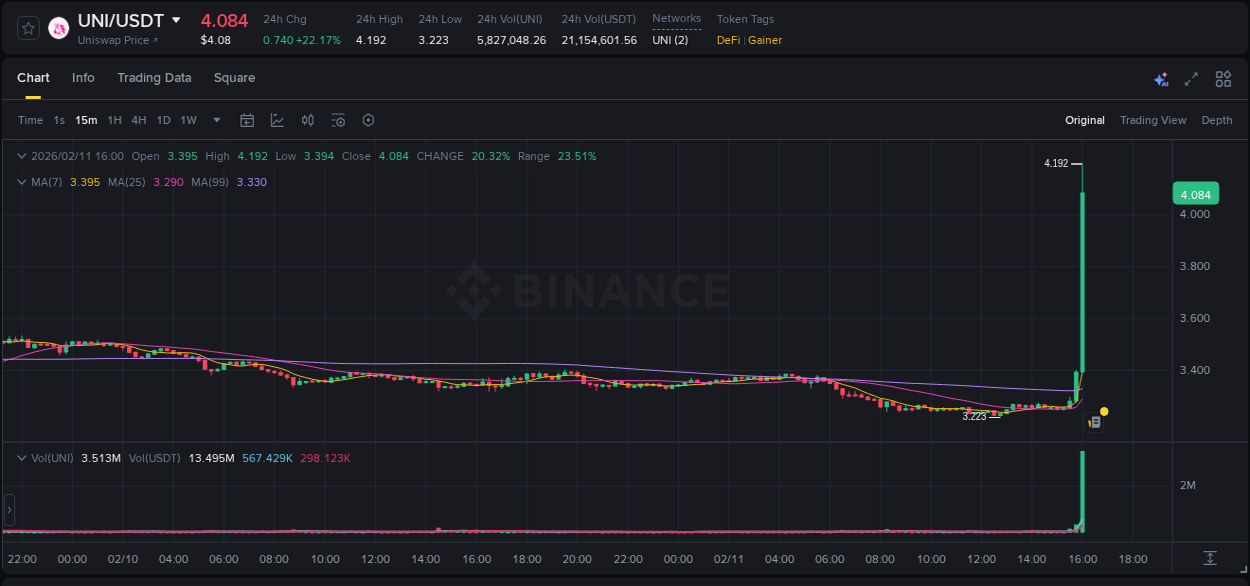This screenshot has height=586, width=1250.
Task: Open the calendar to jump to a date
Action: click(x=247, y=119)
